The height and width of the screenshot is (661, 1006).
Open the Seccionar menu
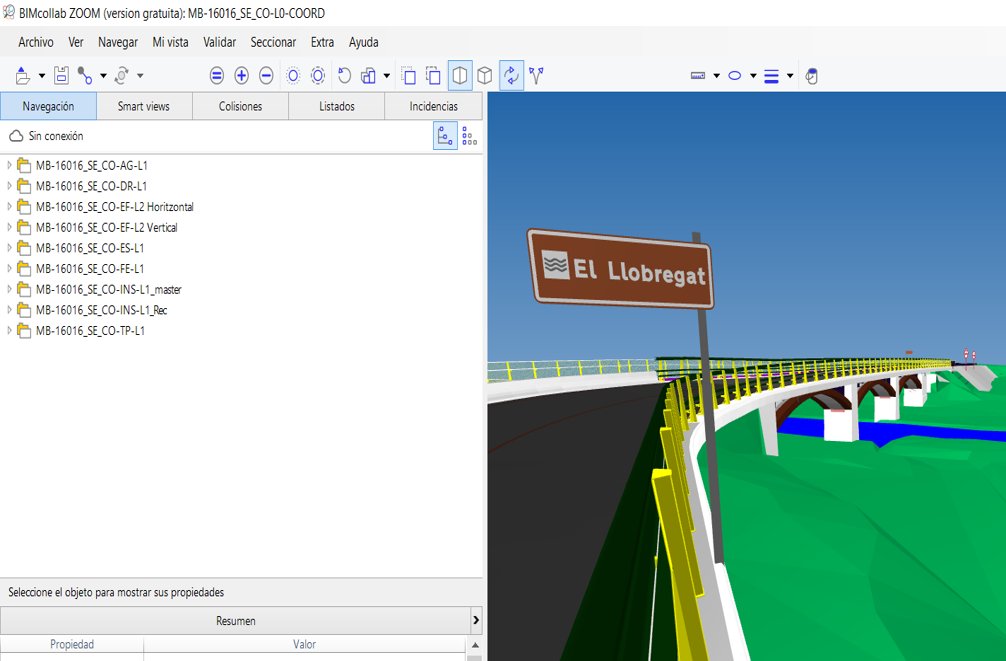point(273,42)
